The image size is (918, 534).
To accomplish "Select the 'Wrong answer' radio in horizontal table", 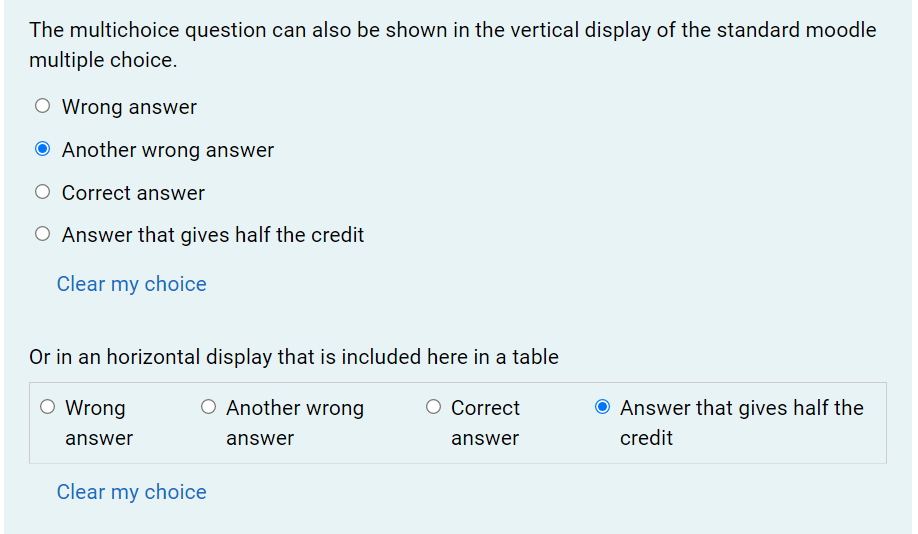I will [x=48, y=408].
